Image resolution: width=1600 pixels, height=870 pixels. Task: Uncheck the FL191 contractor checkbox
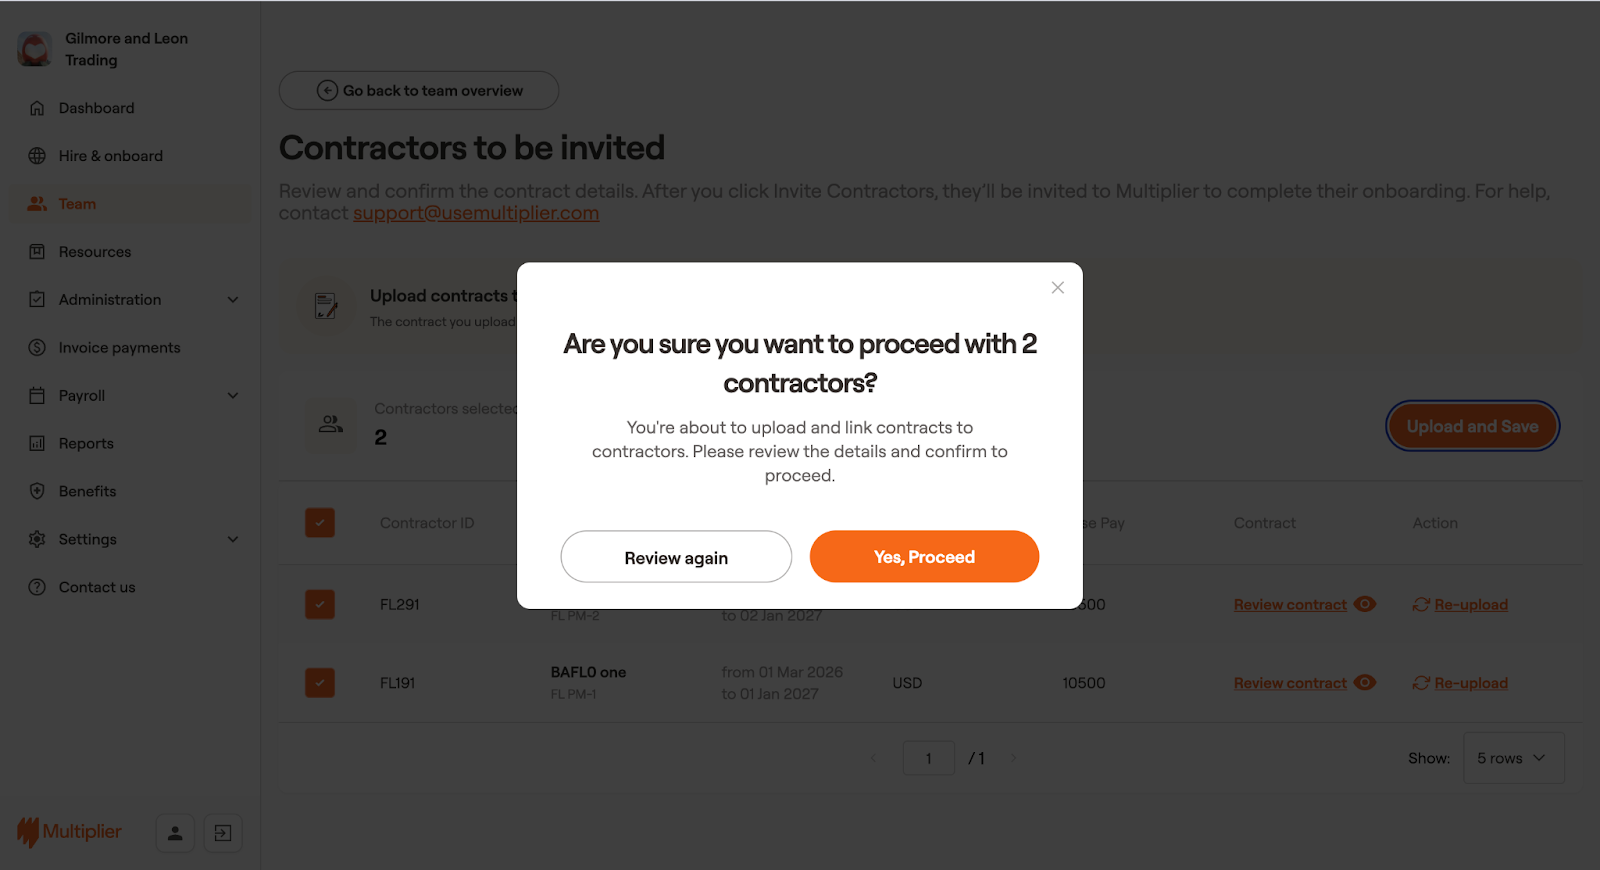320,683
